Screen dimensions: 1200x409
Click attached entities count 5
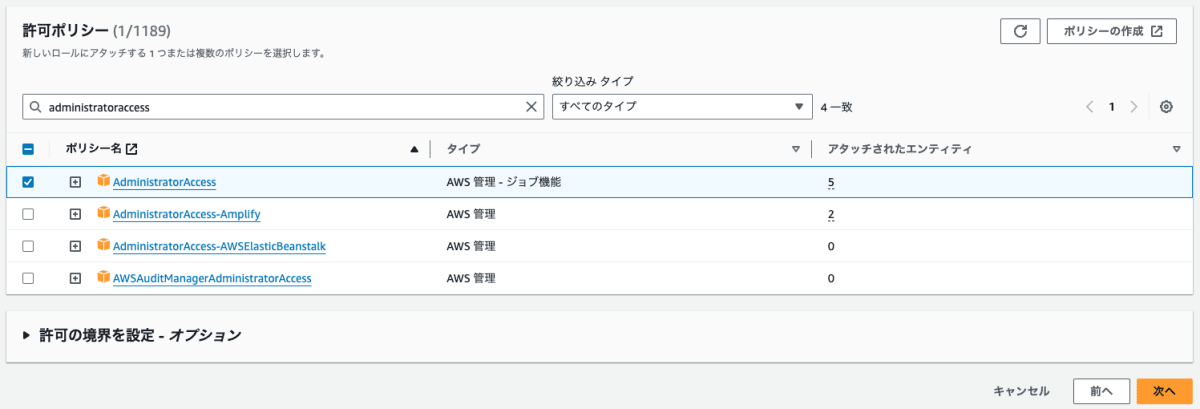tap(831, 182)
